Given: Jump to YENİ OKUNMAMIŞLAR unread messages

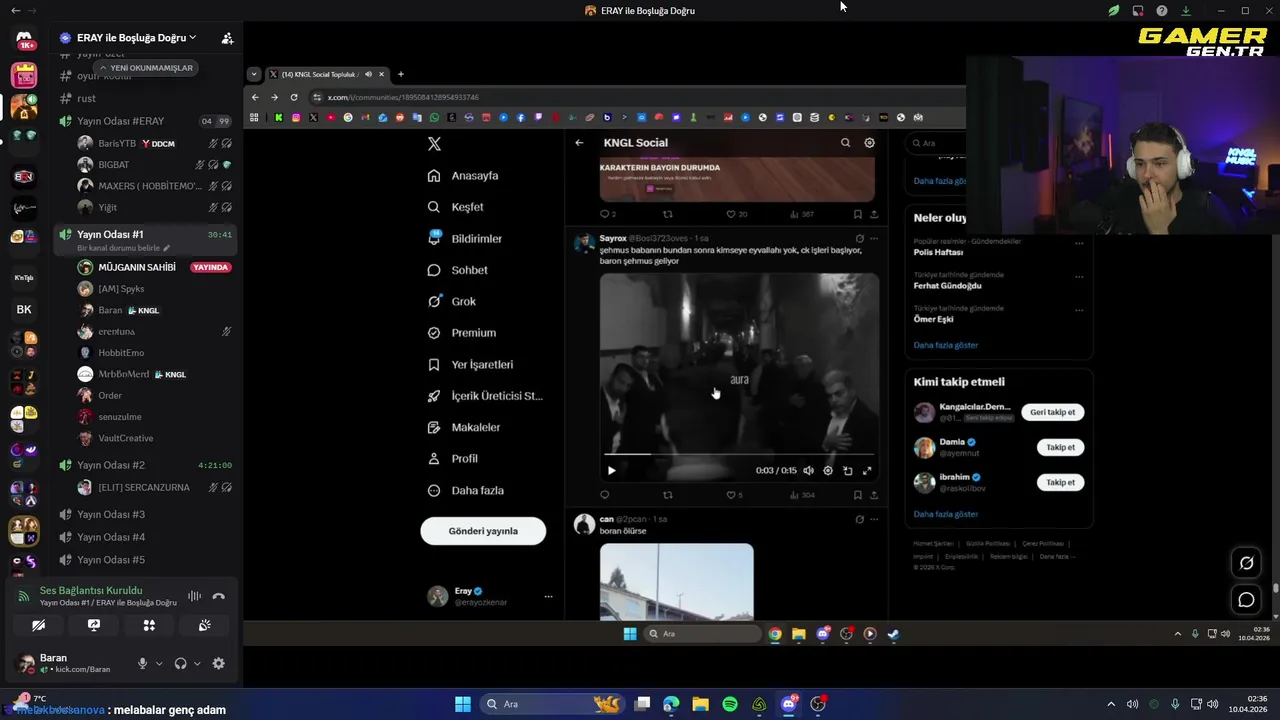Looking at the screenshot, I should click(146, 68).
